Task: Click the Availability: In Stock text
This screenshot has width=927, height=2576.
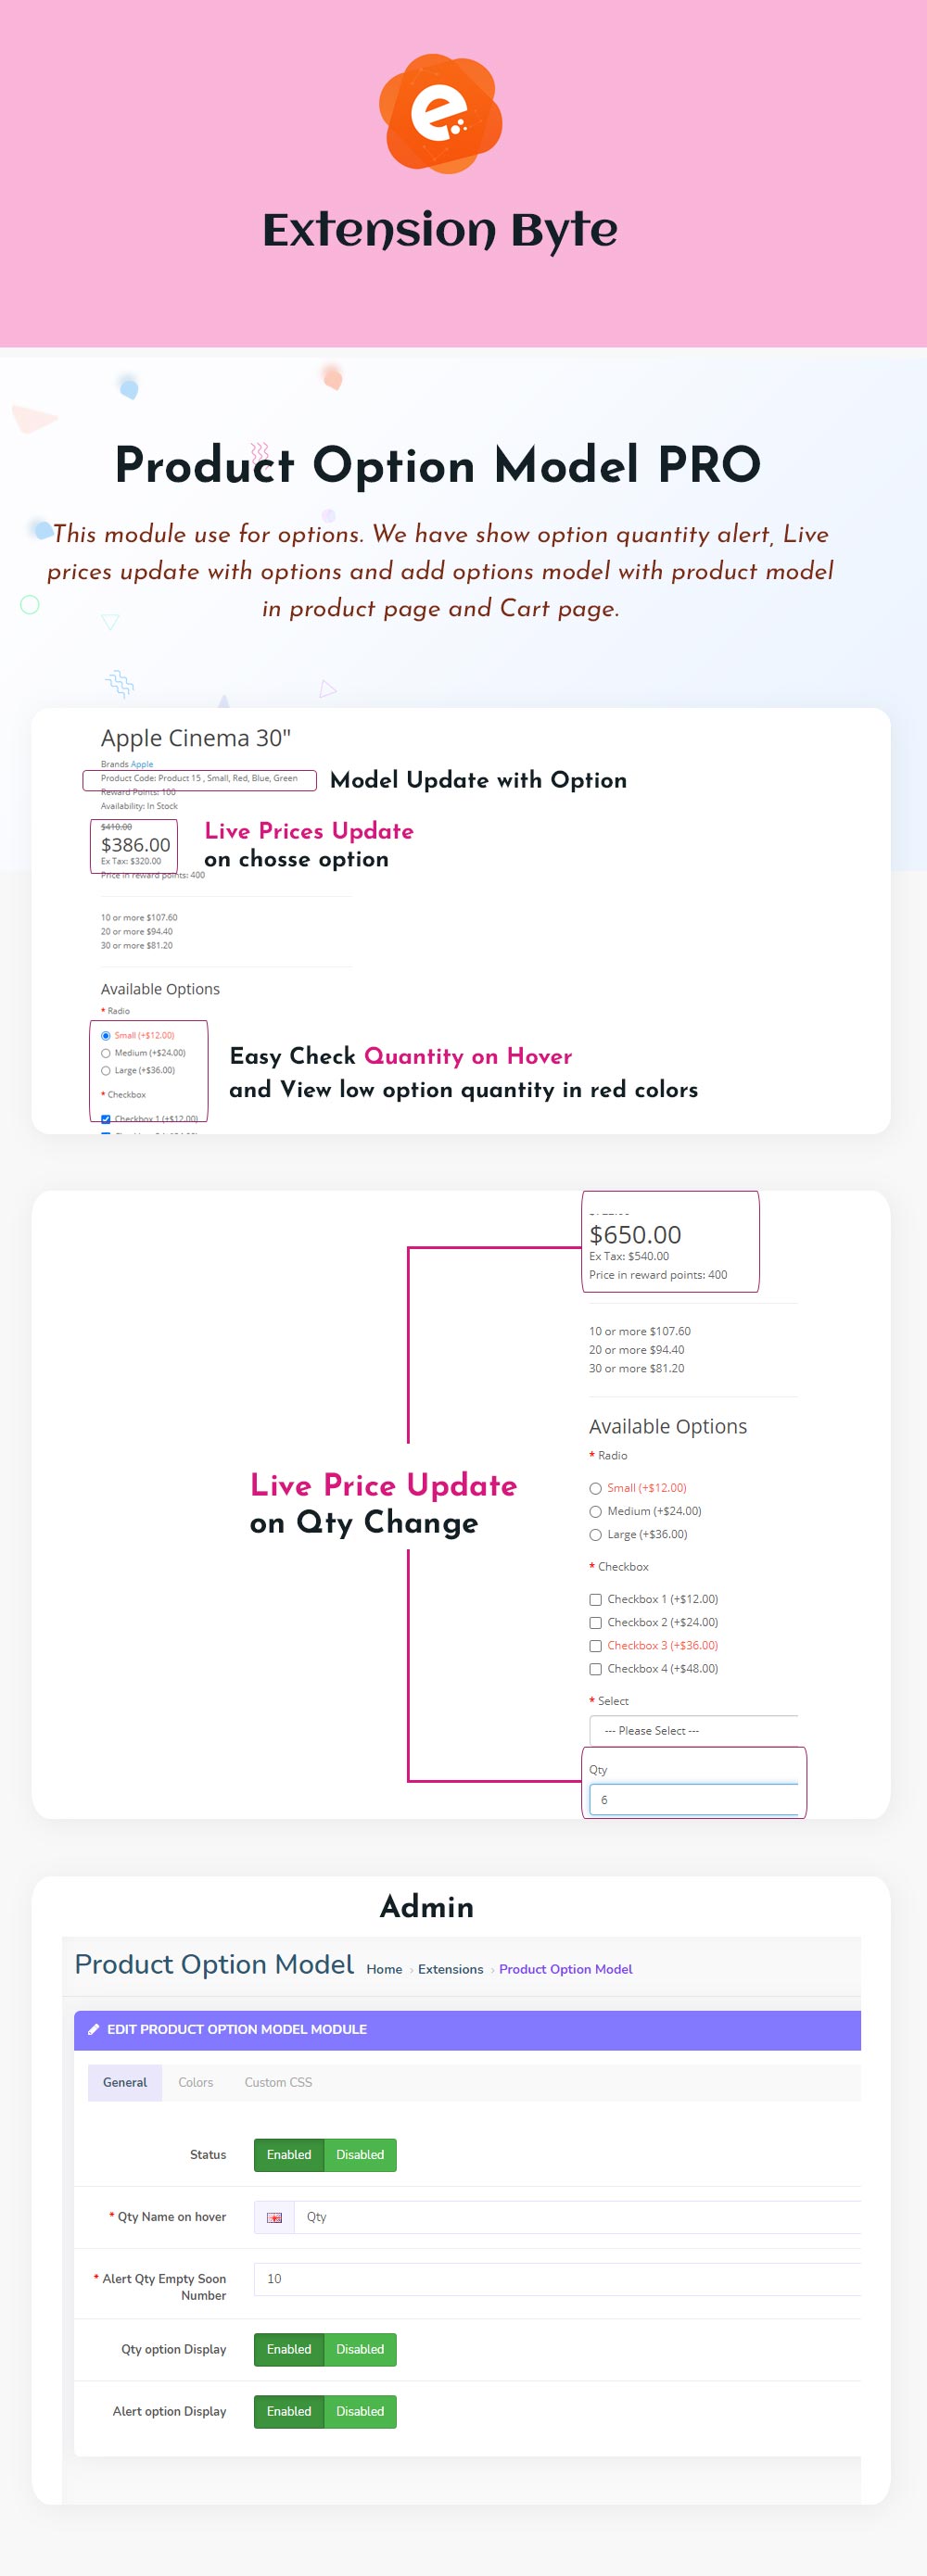Action: click(139, 806)
